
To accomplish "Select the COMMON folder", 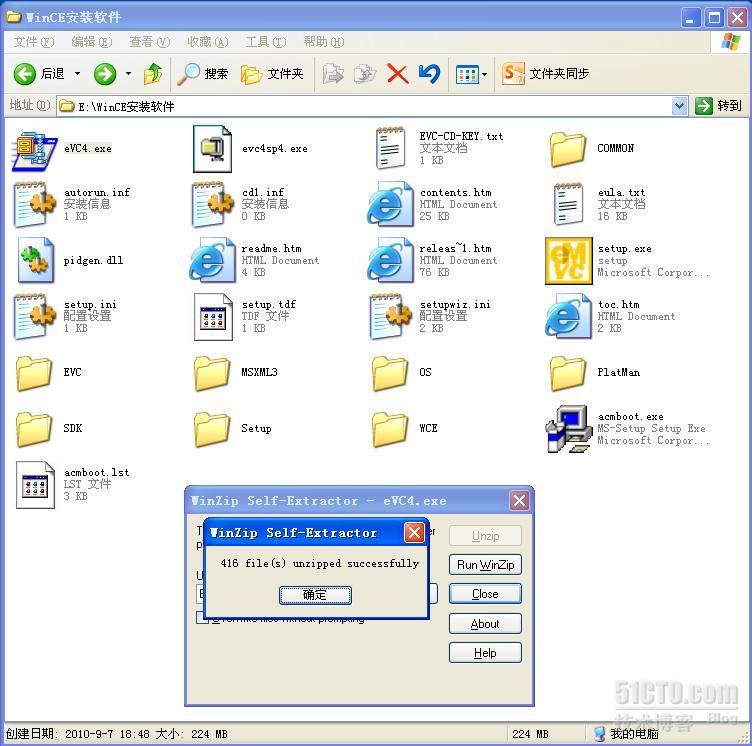I will click(x=568, y=149).
